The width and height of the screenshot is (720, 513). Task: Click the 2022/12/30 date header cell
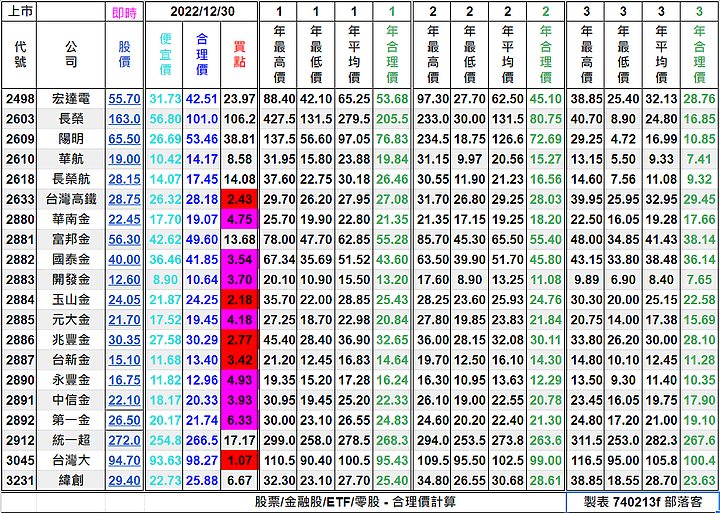(x=202, y=11)
